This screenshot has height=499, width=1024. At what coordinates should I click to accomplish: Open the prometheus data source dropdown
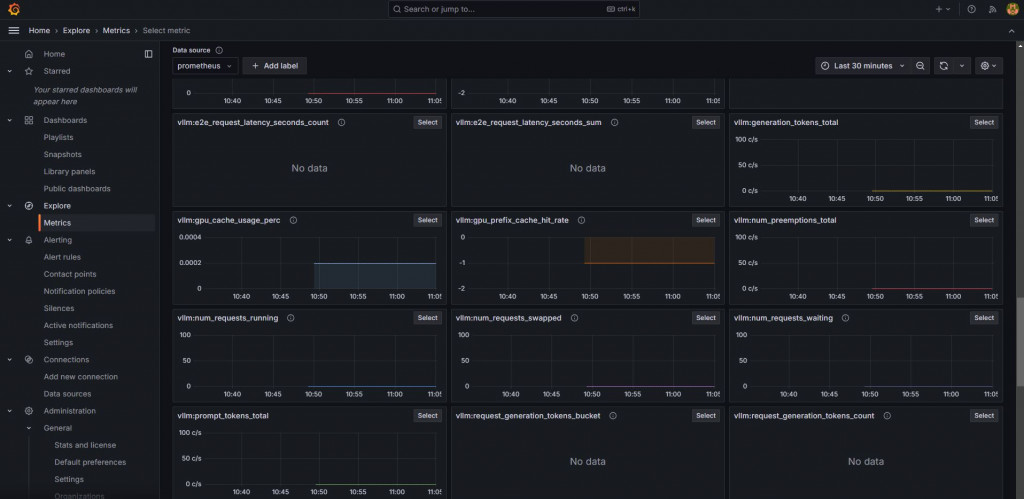point(205,66)
